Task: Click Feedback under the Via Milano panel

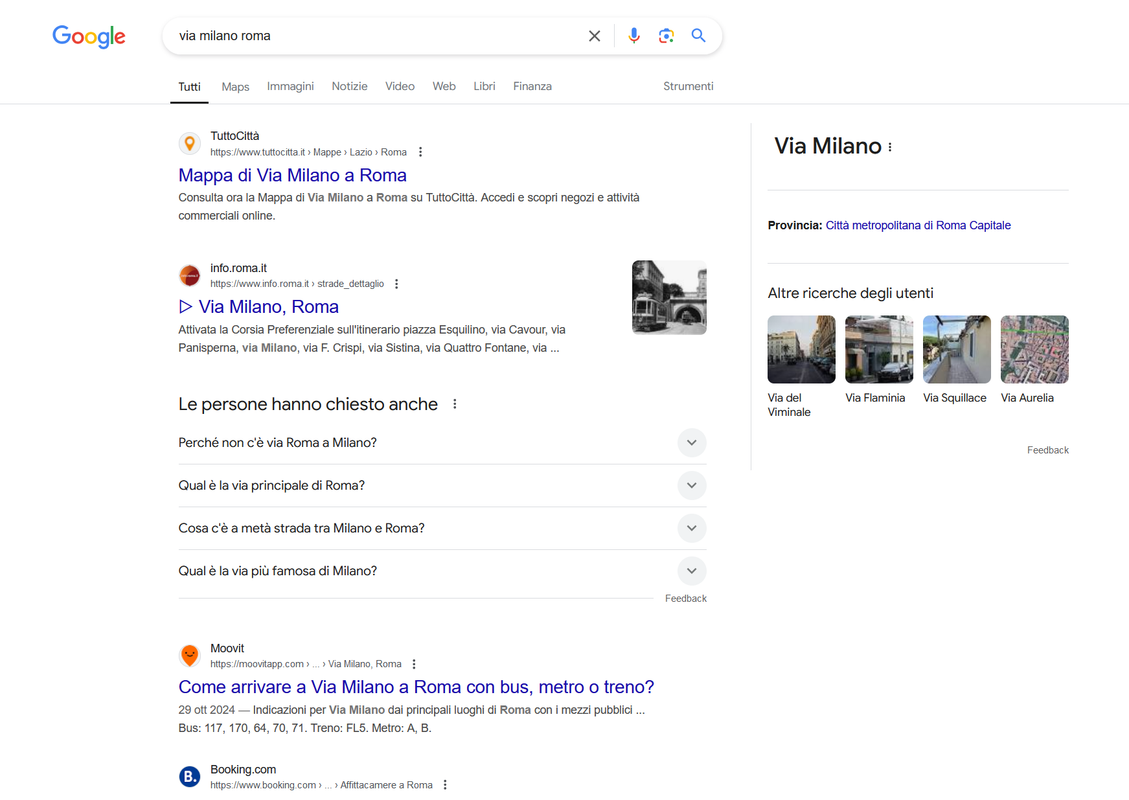Action: coord(1048,450)
